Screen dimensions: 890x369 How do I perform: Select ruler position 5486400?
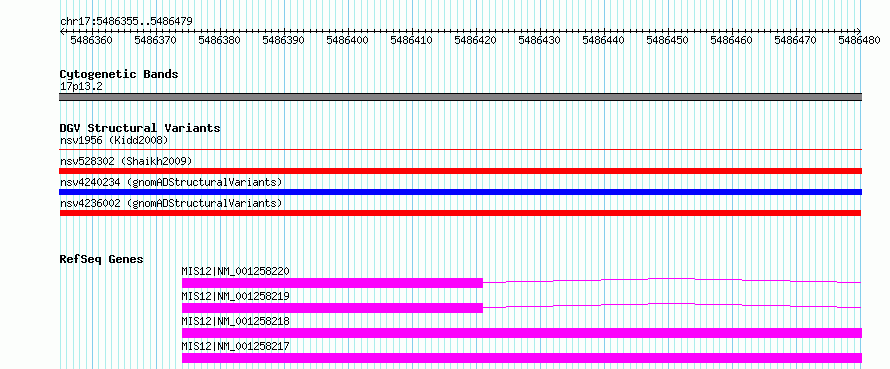coord(347,40)
